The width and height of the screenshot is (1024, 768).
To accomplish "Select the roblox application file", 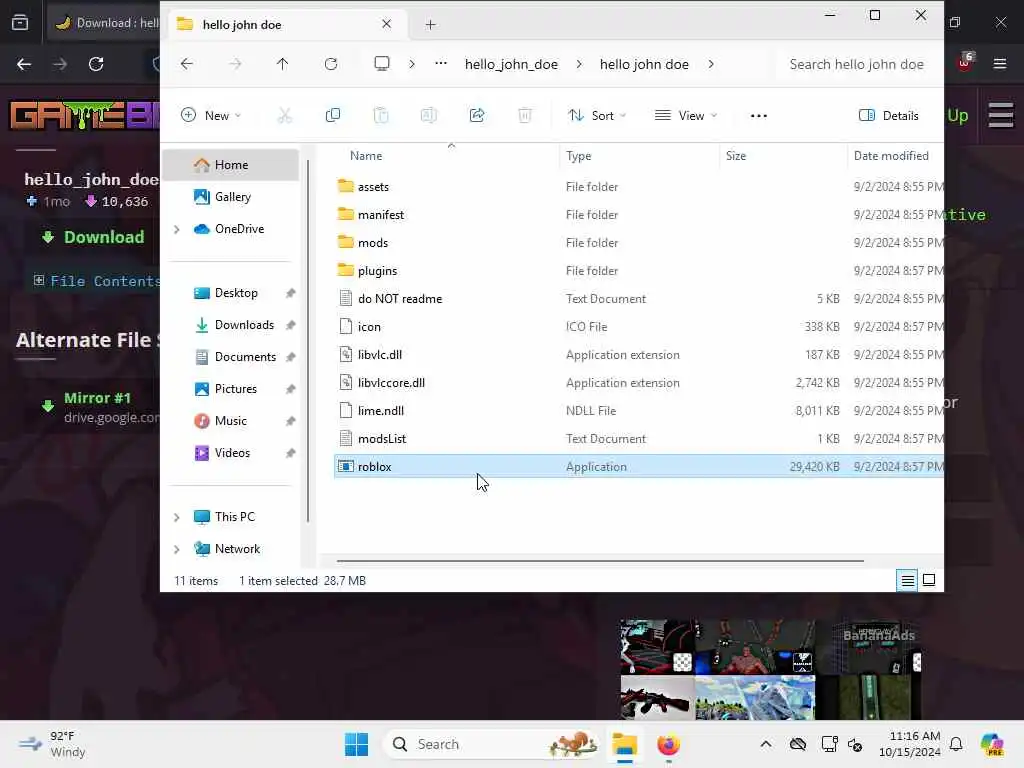I will [x=639, y=466].
